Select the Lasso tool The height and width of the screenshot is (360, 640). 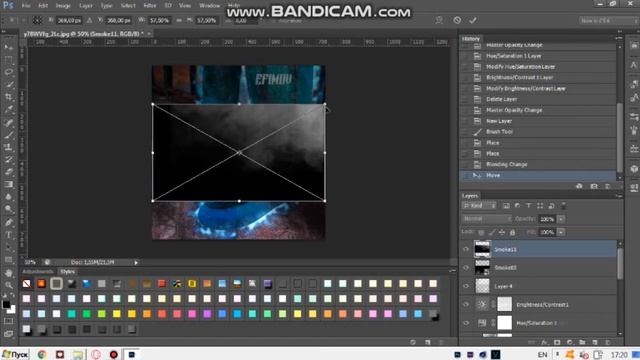pos(9,72)
